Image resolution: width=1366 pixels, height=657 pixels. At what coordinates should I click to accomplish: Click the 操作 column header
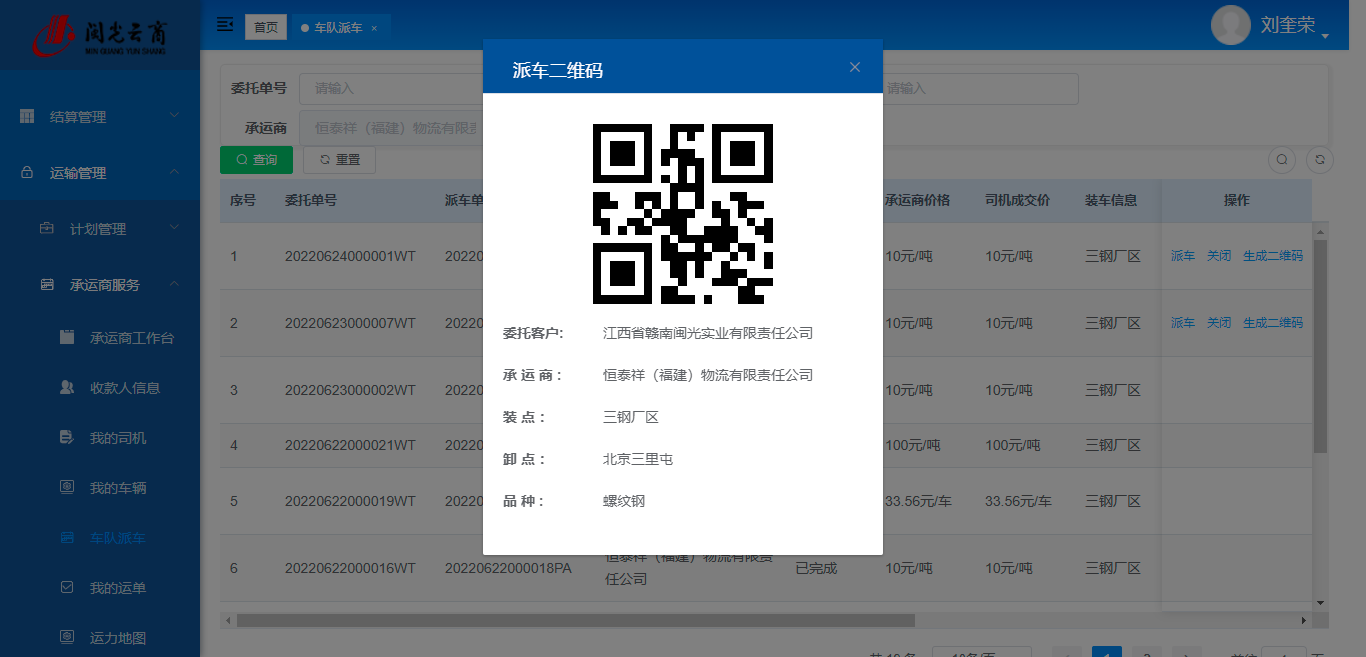(x=1237, y=200)
